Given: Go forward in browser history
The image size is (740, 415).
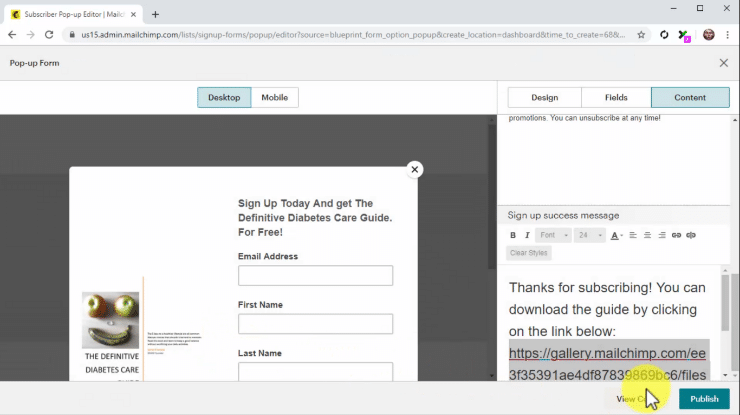Looking at the screenshot, I should [31, 34].
